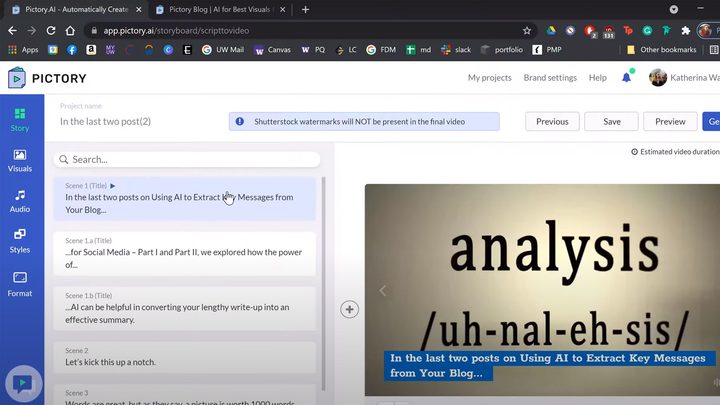
Task: Open the UW Mail bookmark
Action: click(x=223, y=50)
